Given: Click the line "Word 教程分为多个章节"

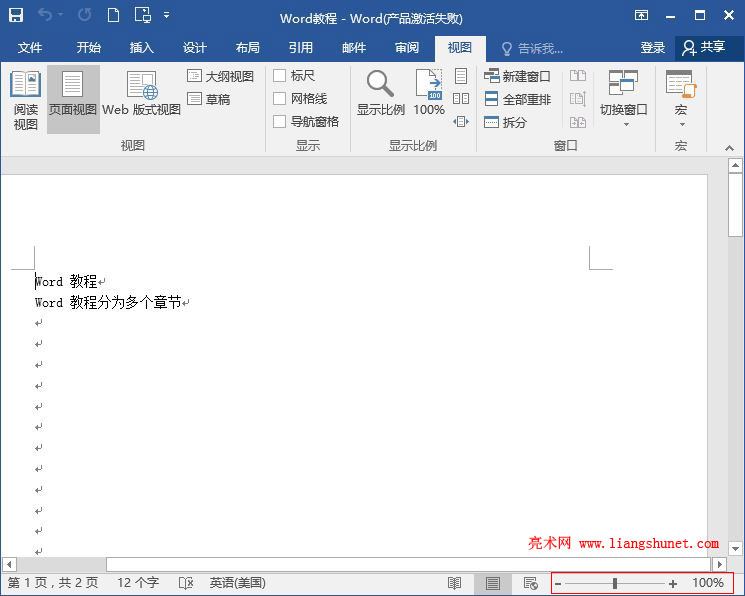Looking at the screenshot, I should coord(108,302).
